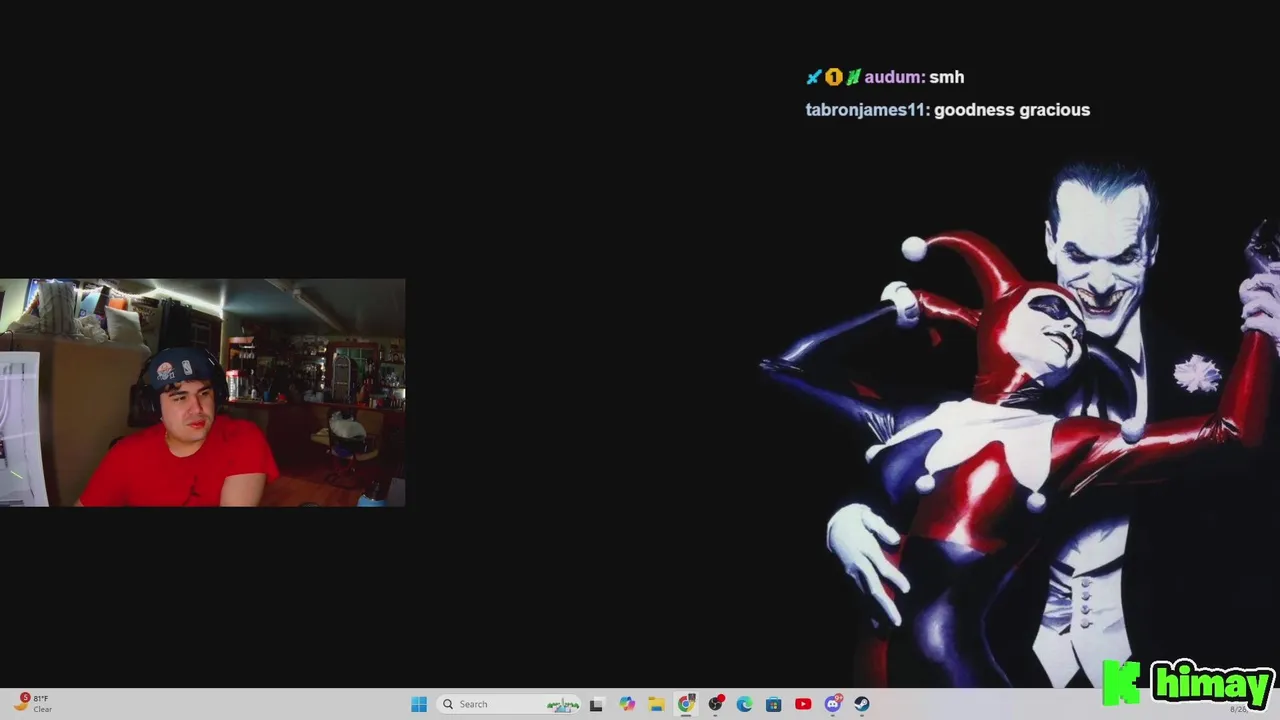Launch Copilot from the taskbar
This screenshot has width=1280, height=720.
tap(627, 704)
